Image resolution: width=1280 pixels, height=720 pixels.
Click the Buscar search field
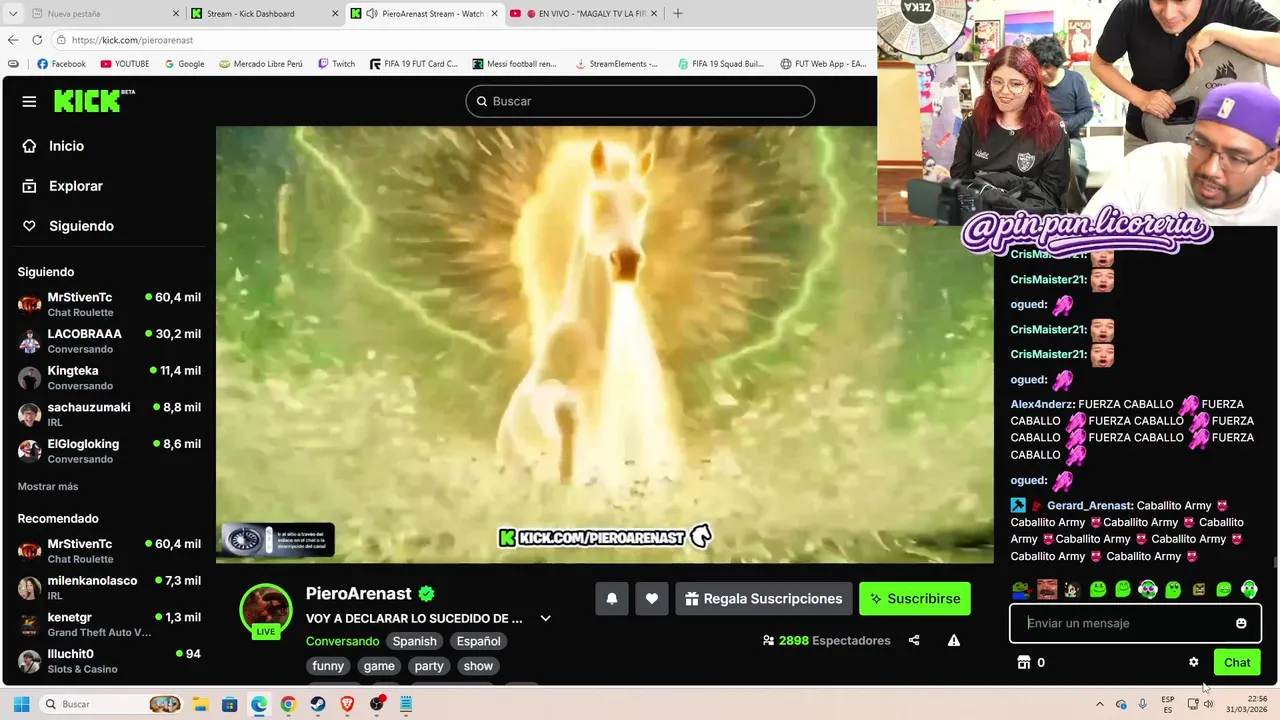click(640, 101)
